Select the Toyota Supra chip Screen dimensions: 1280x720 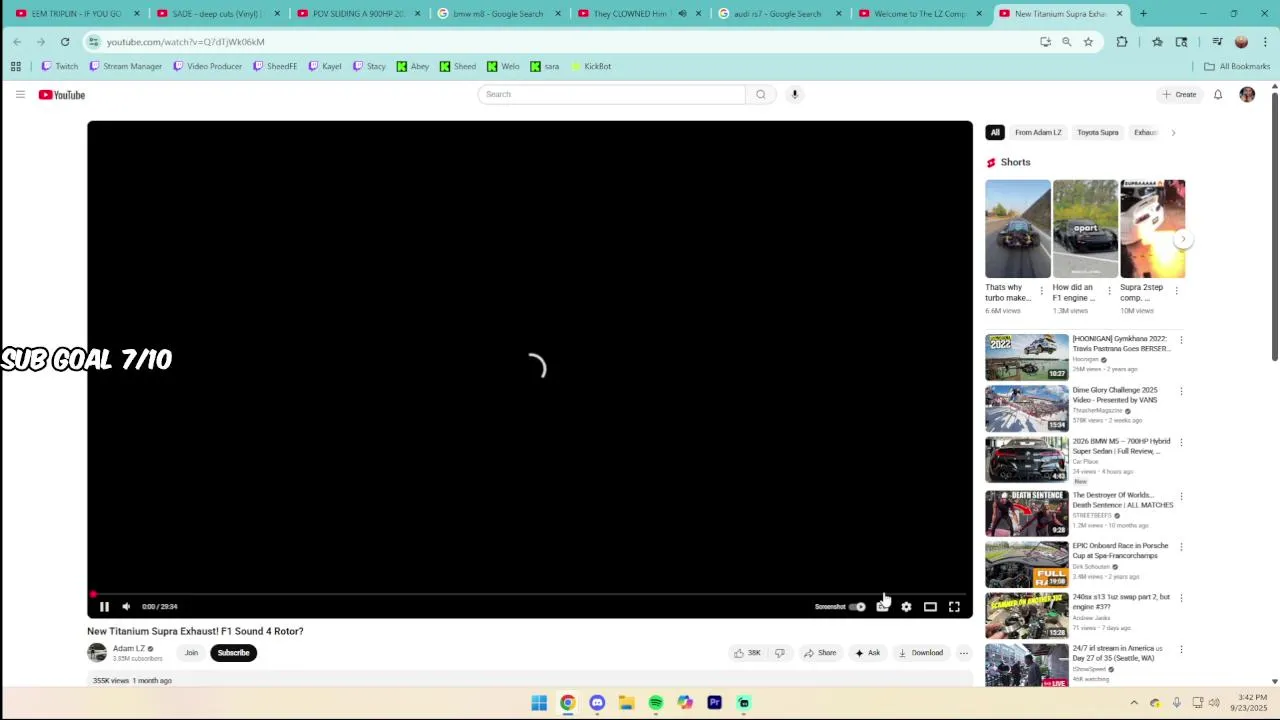click(1097, 132)
